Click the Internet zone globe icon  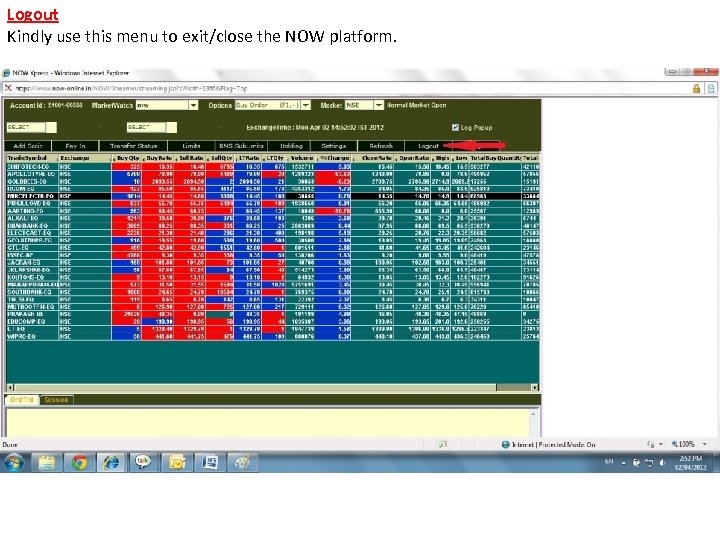coord(506,444)
